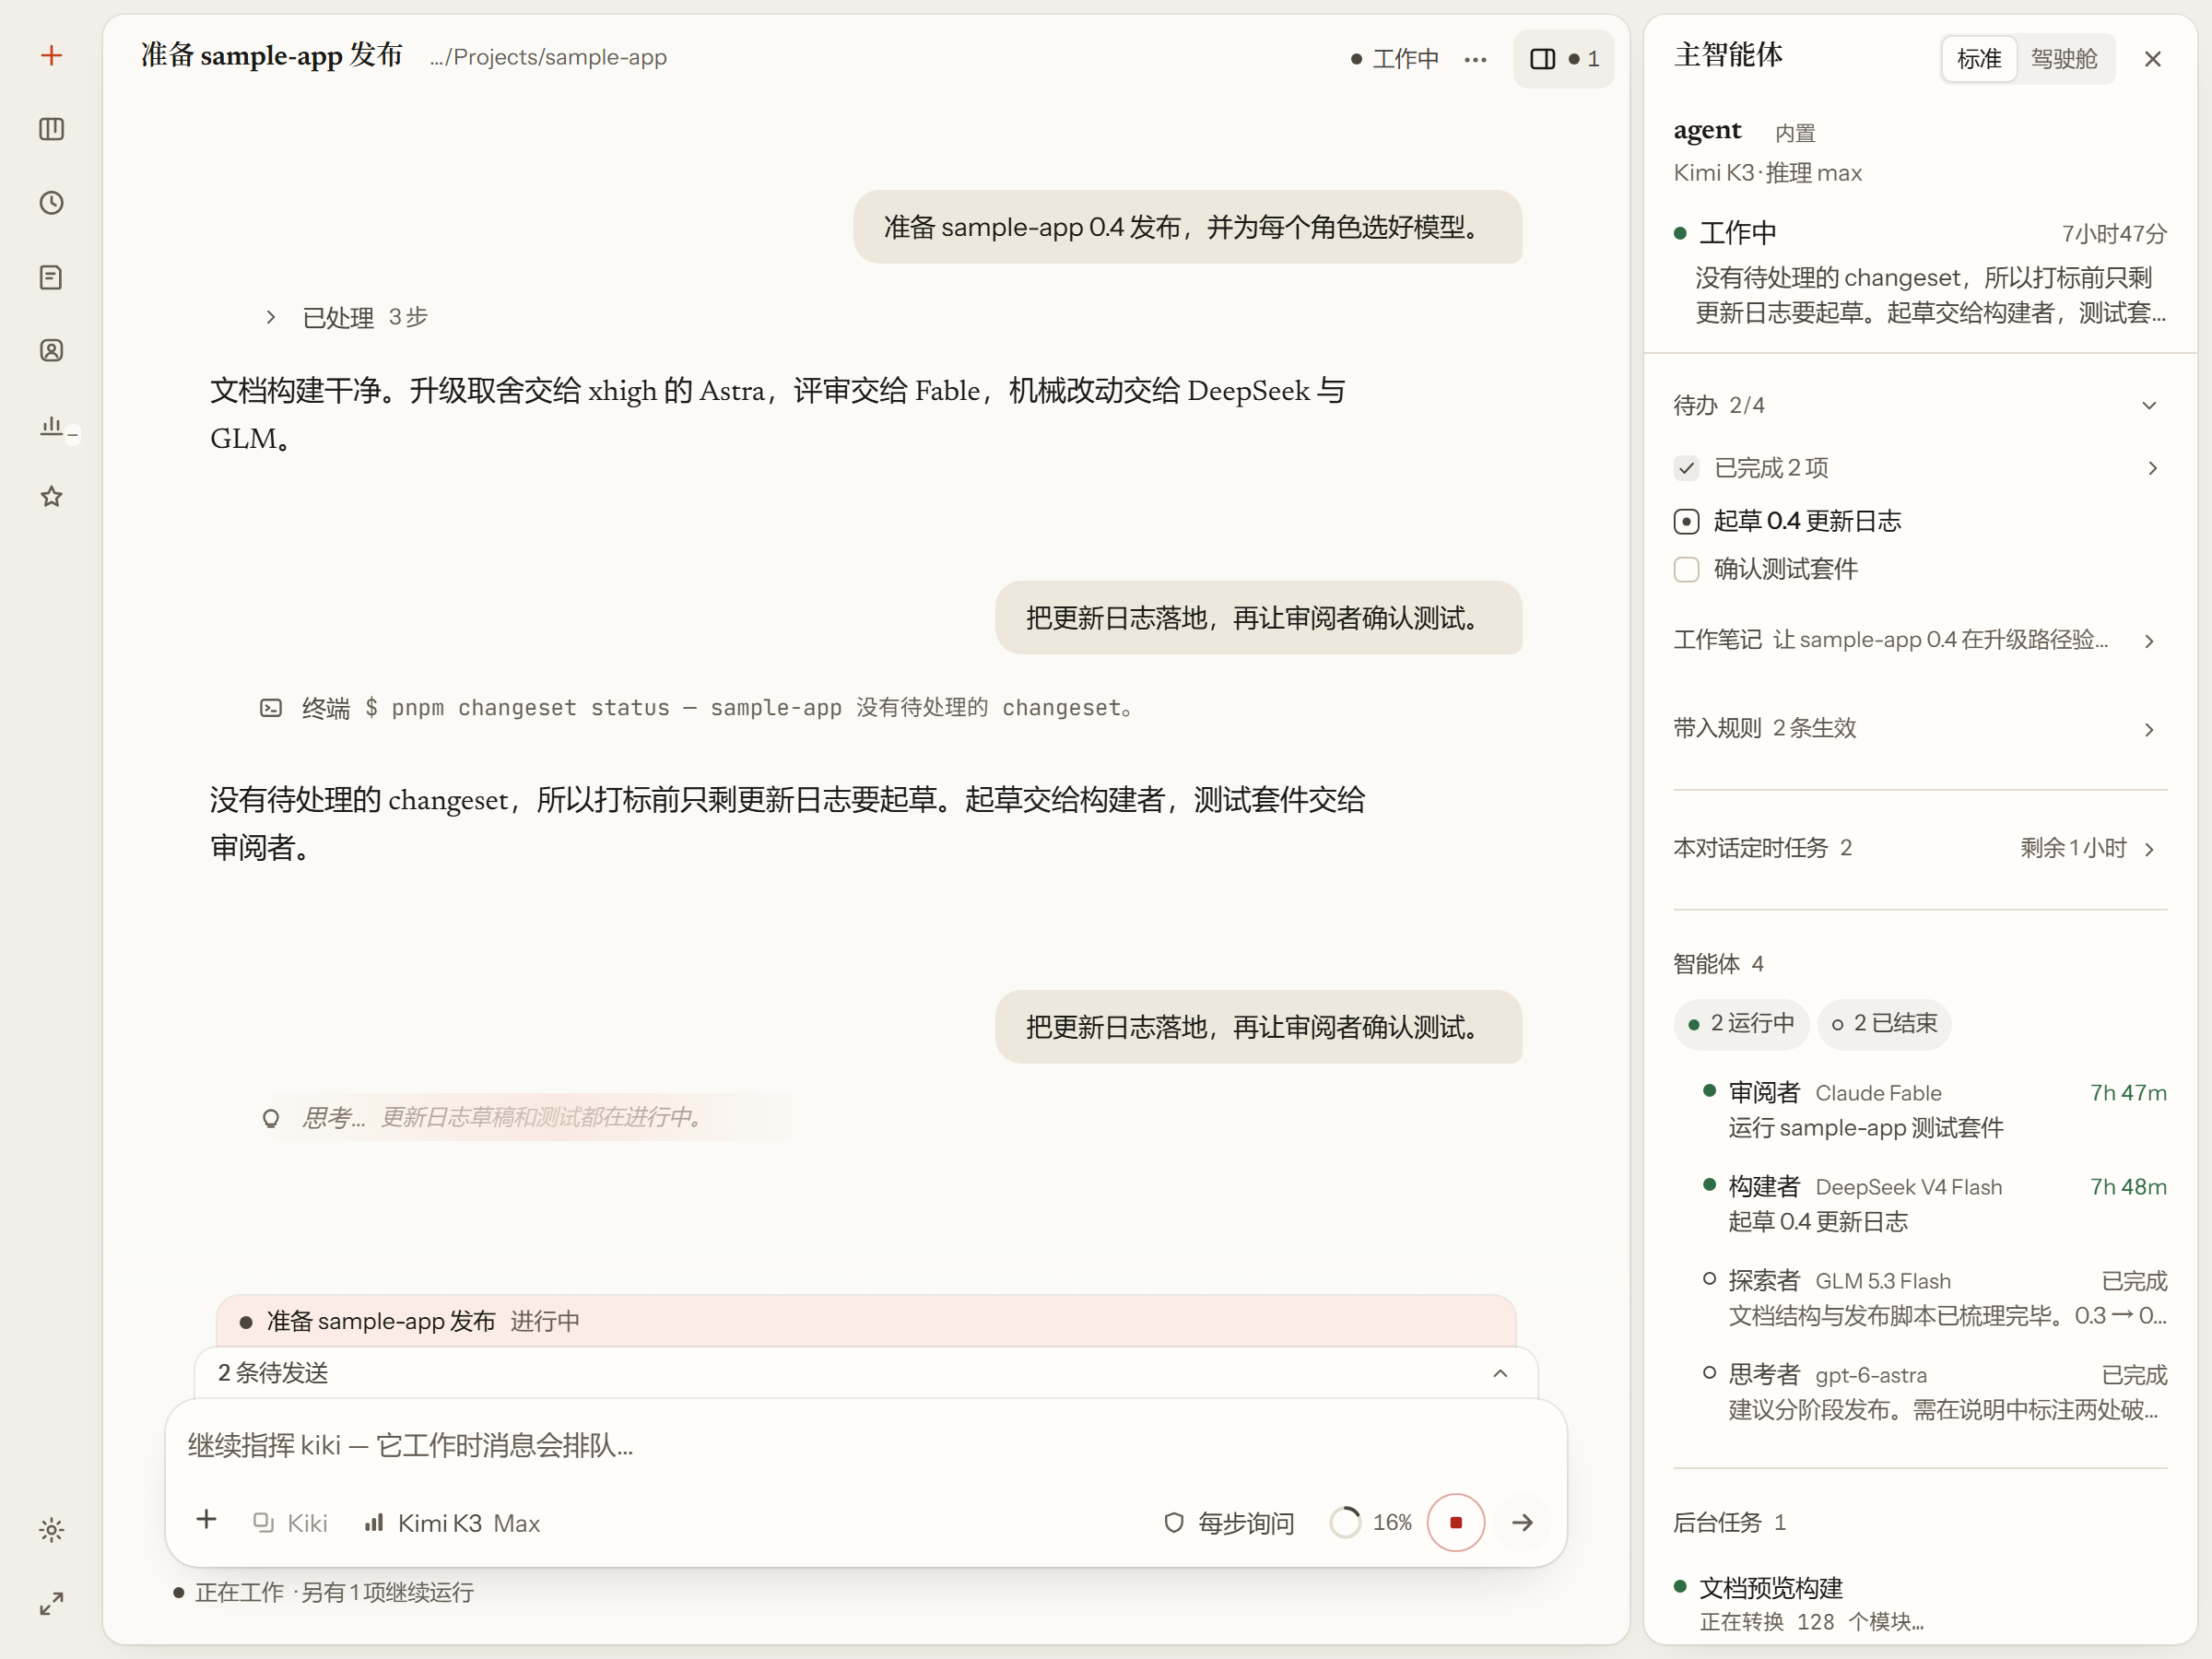
Task: Click the 准备 sample-app 发布 session title
Action: pyautogui.click(x=271, y=56)
